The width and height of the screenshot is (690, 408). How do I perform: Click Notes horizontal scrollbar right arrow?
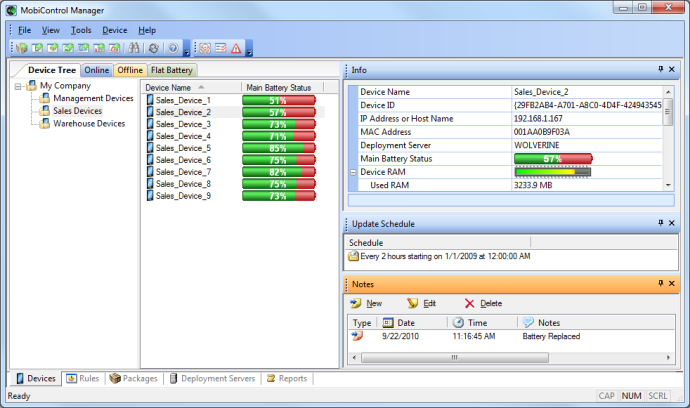click(x=668, y=357)
